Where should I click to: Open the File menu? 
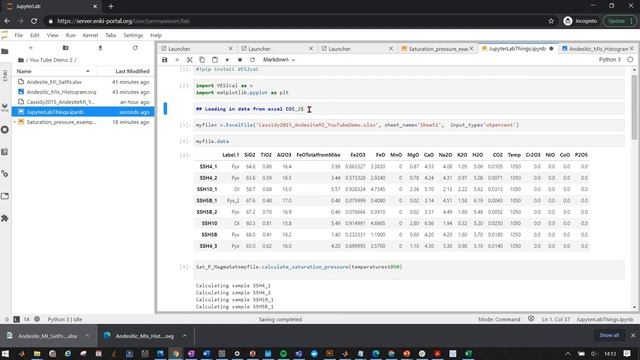[x=19, y=36]
